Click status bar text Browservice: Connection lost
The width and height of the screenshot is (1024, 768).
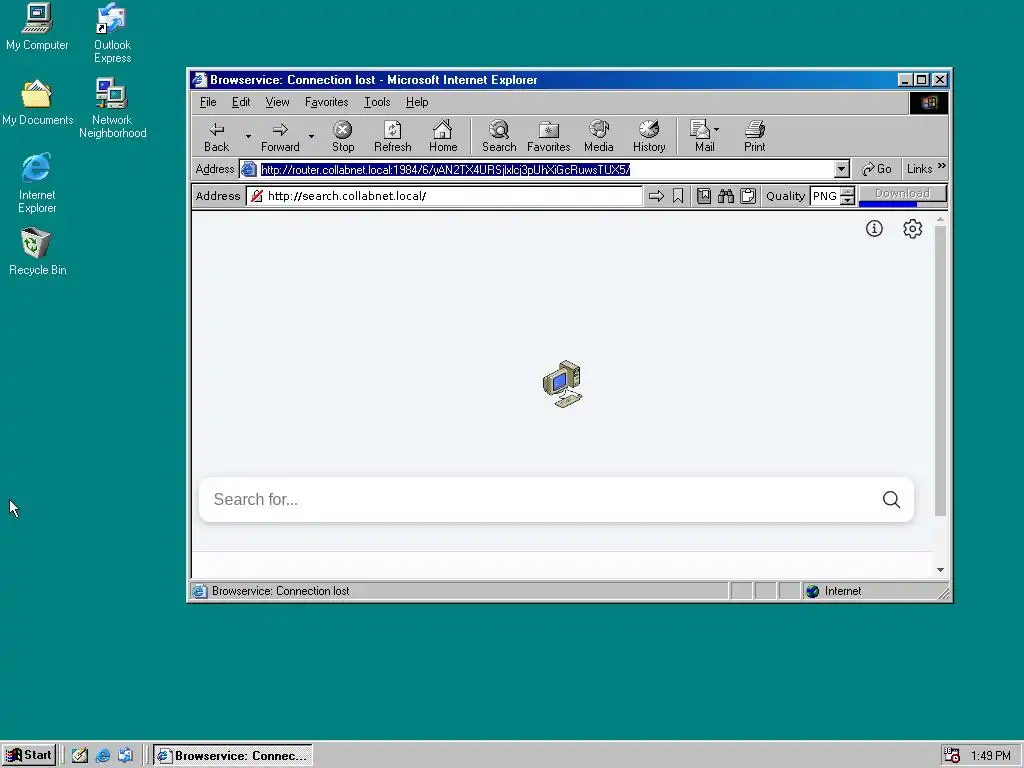pos(281,591)
